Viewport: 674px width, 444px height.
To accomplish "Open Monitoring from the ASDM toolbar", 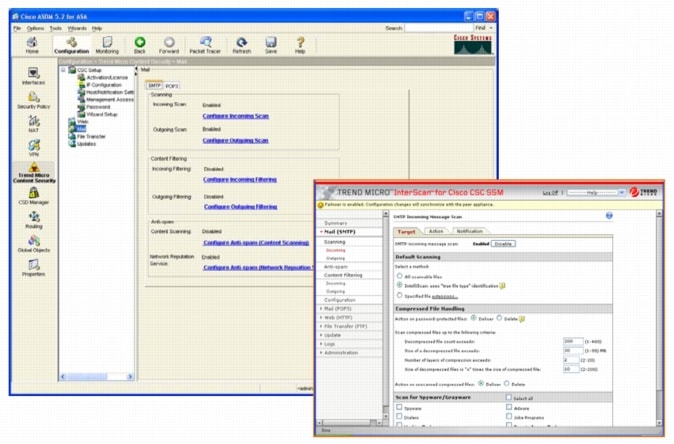I will [107, 45].
